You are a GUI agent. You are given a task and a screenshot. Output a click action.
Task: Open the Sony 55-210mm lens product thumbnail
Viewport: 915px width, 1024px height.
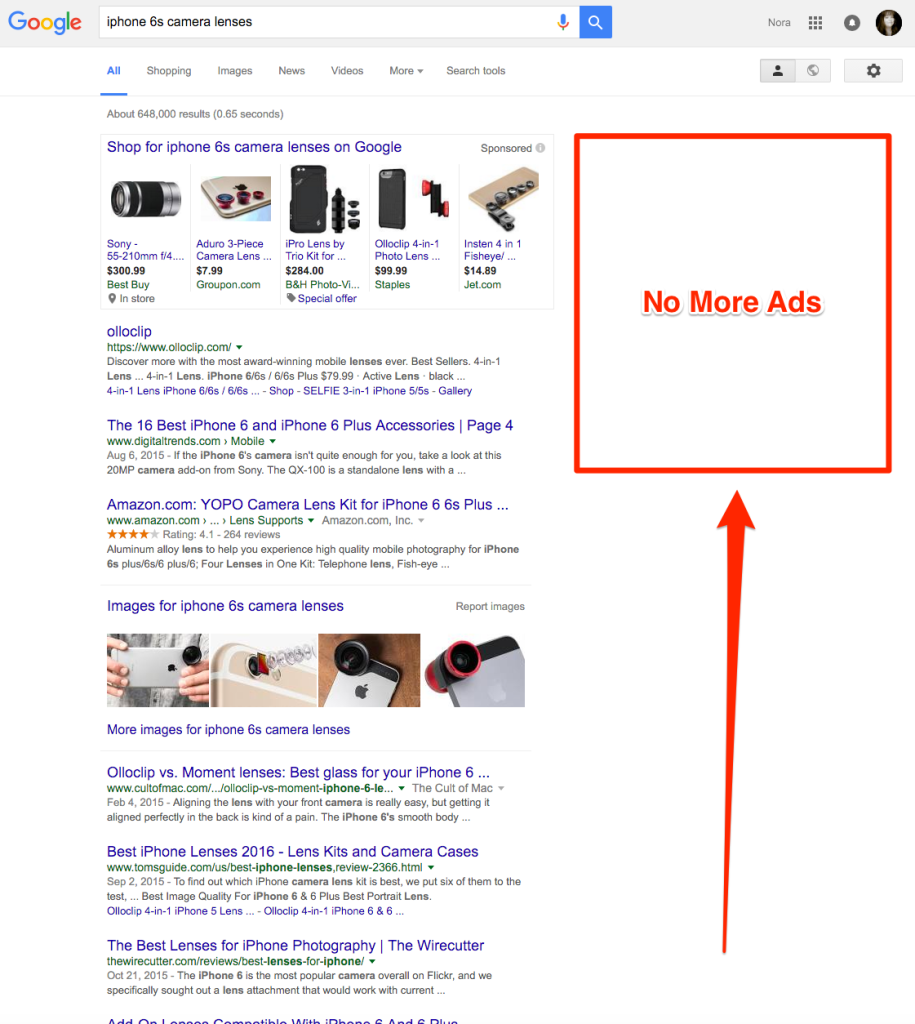click(146, 199)
